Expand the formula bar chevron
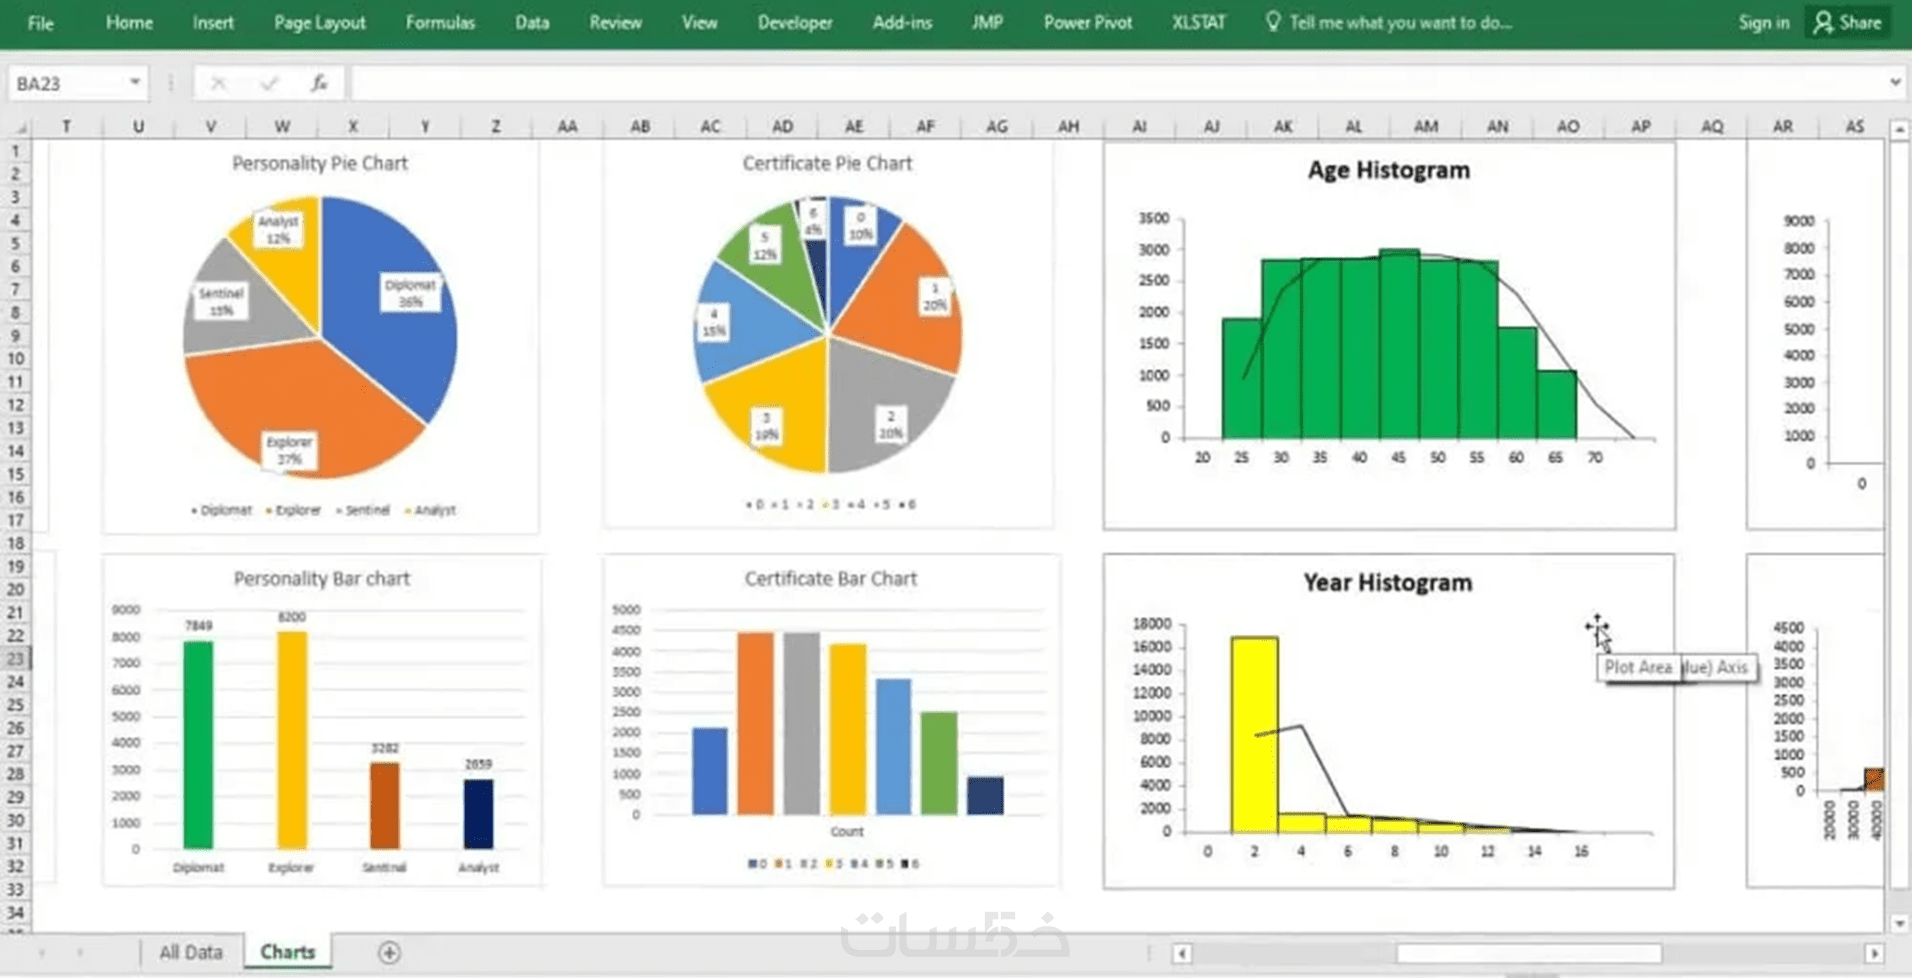Screen dimensions: 1912x978 1895,82
